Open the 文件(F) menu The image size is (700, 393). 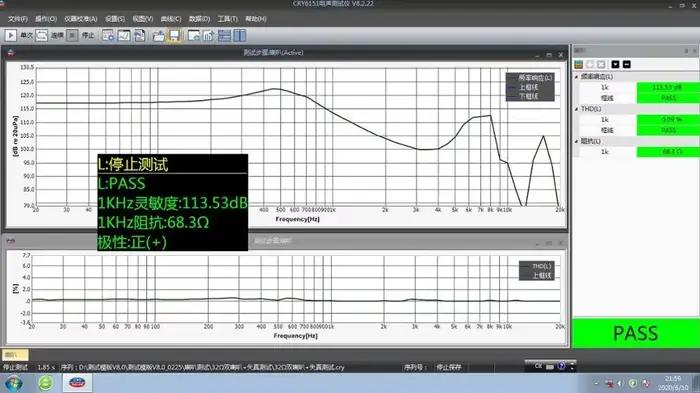[18, 19]
